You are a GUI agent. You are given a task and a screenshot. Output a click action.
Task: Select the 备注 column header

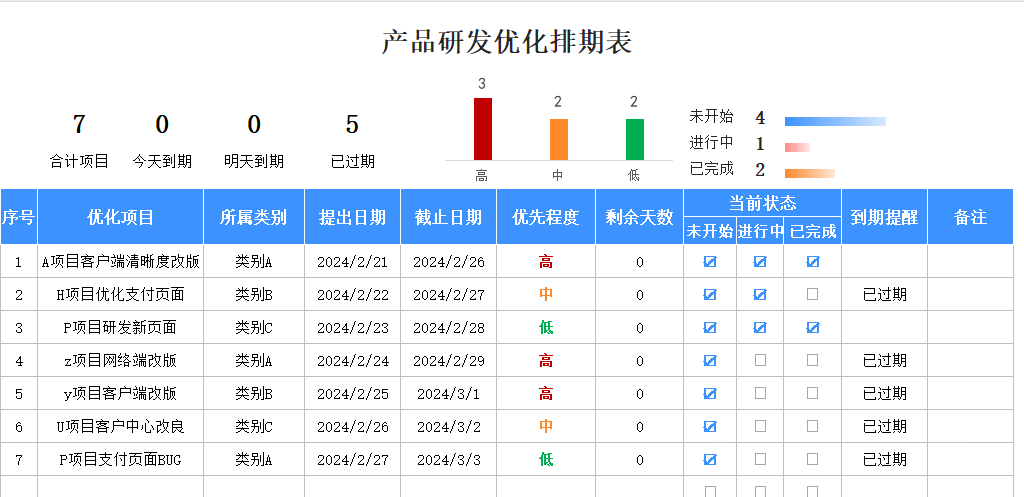tap(970, 217)
